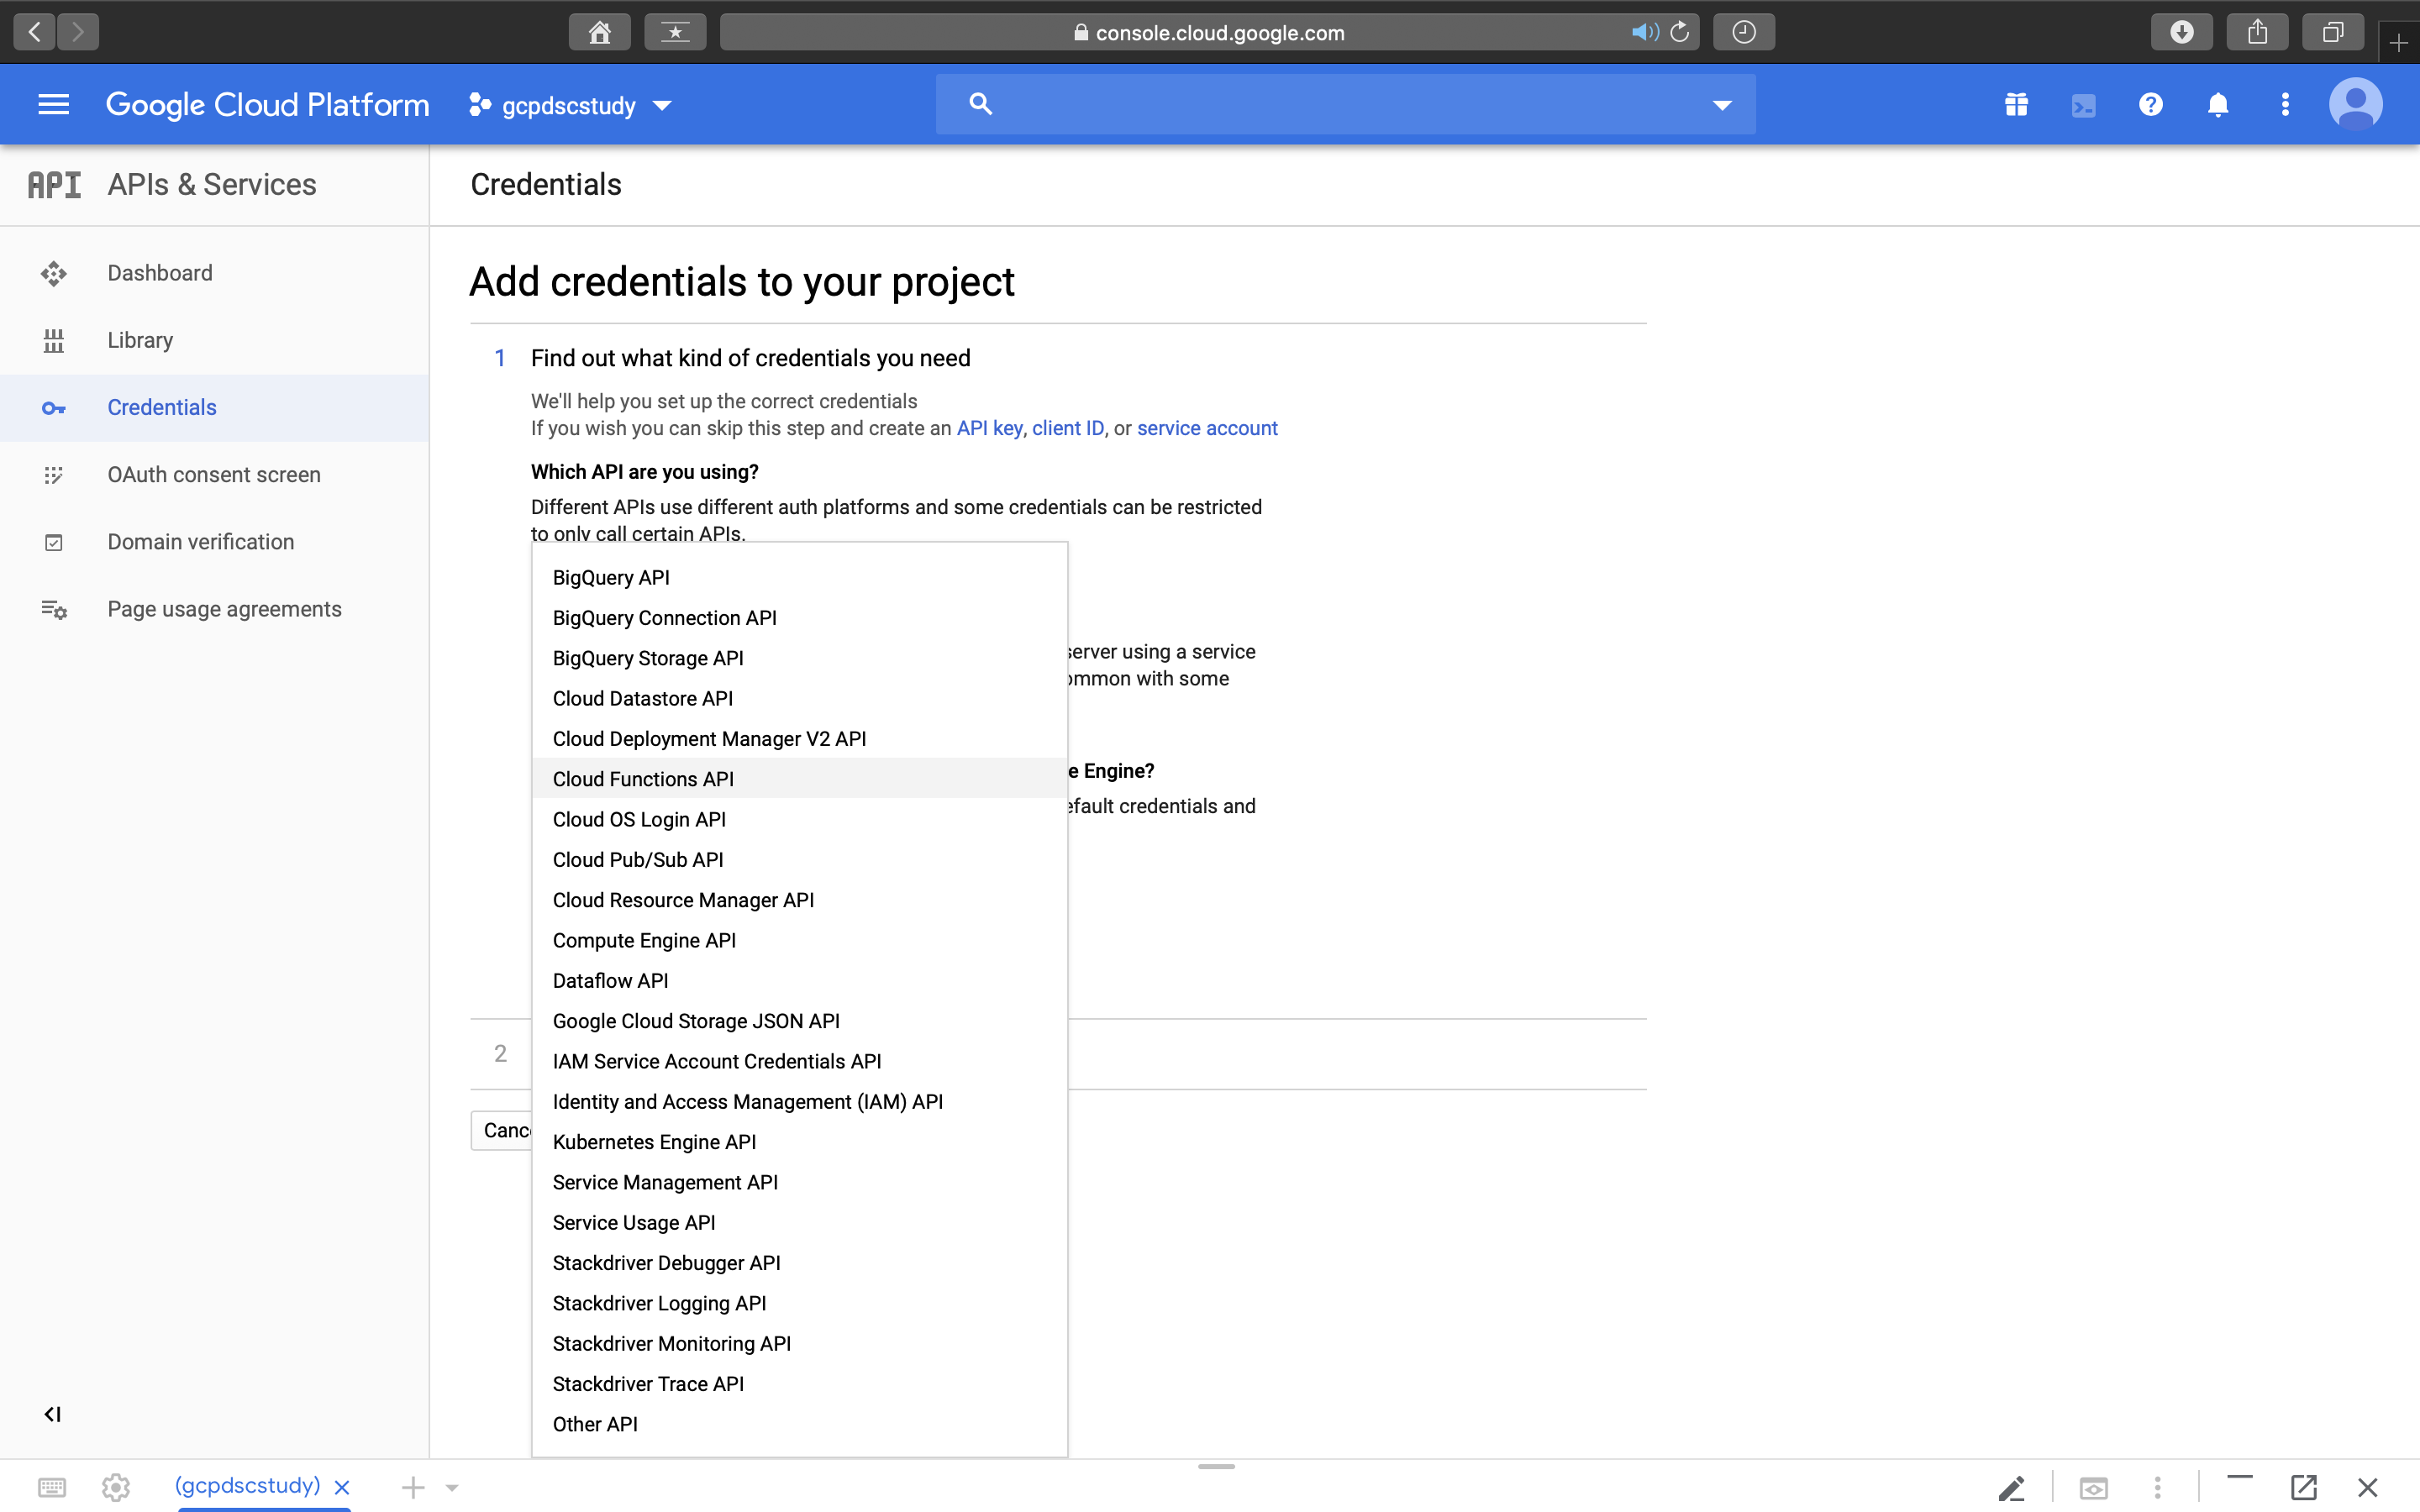Choose Kubernetes Engine API option
Viewport: 2420px width, 1512px height.
tap(654, 1142)
